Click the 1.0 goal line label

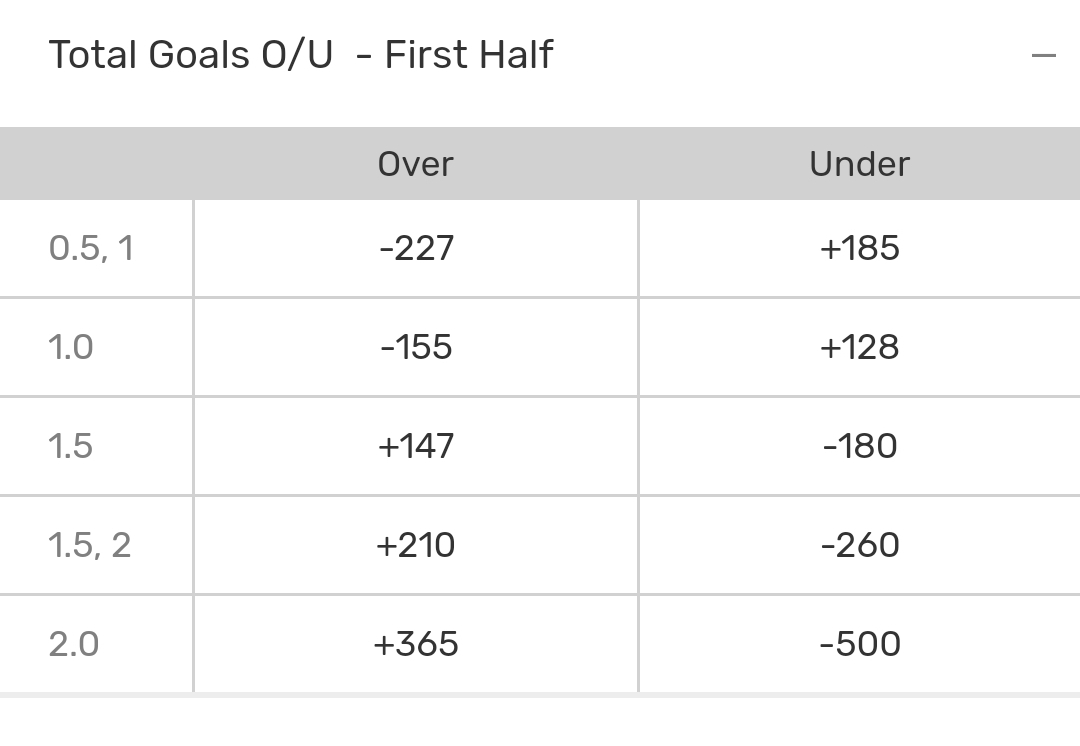click(x=71, y=347)
